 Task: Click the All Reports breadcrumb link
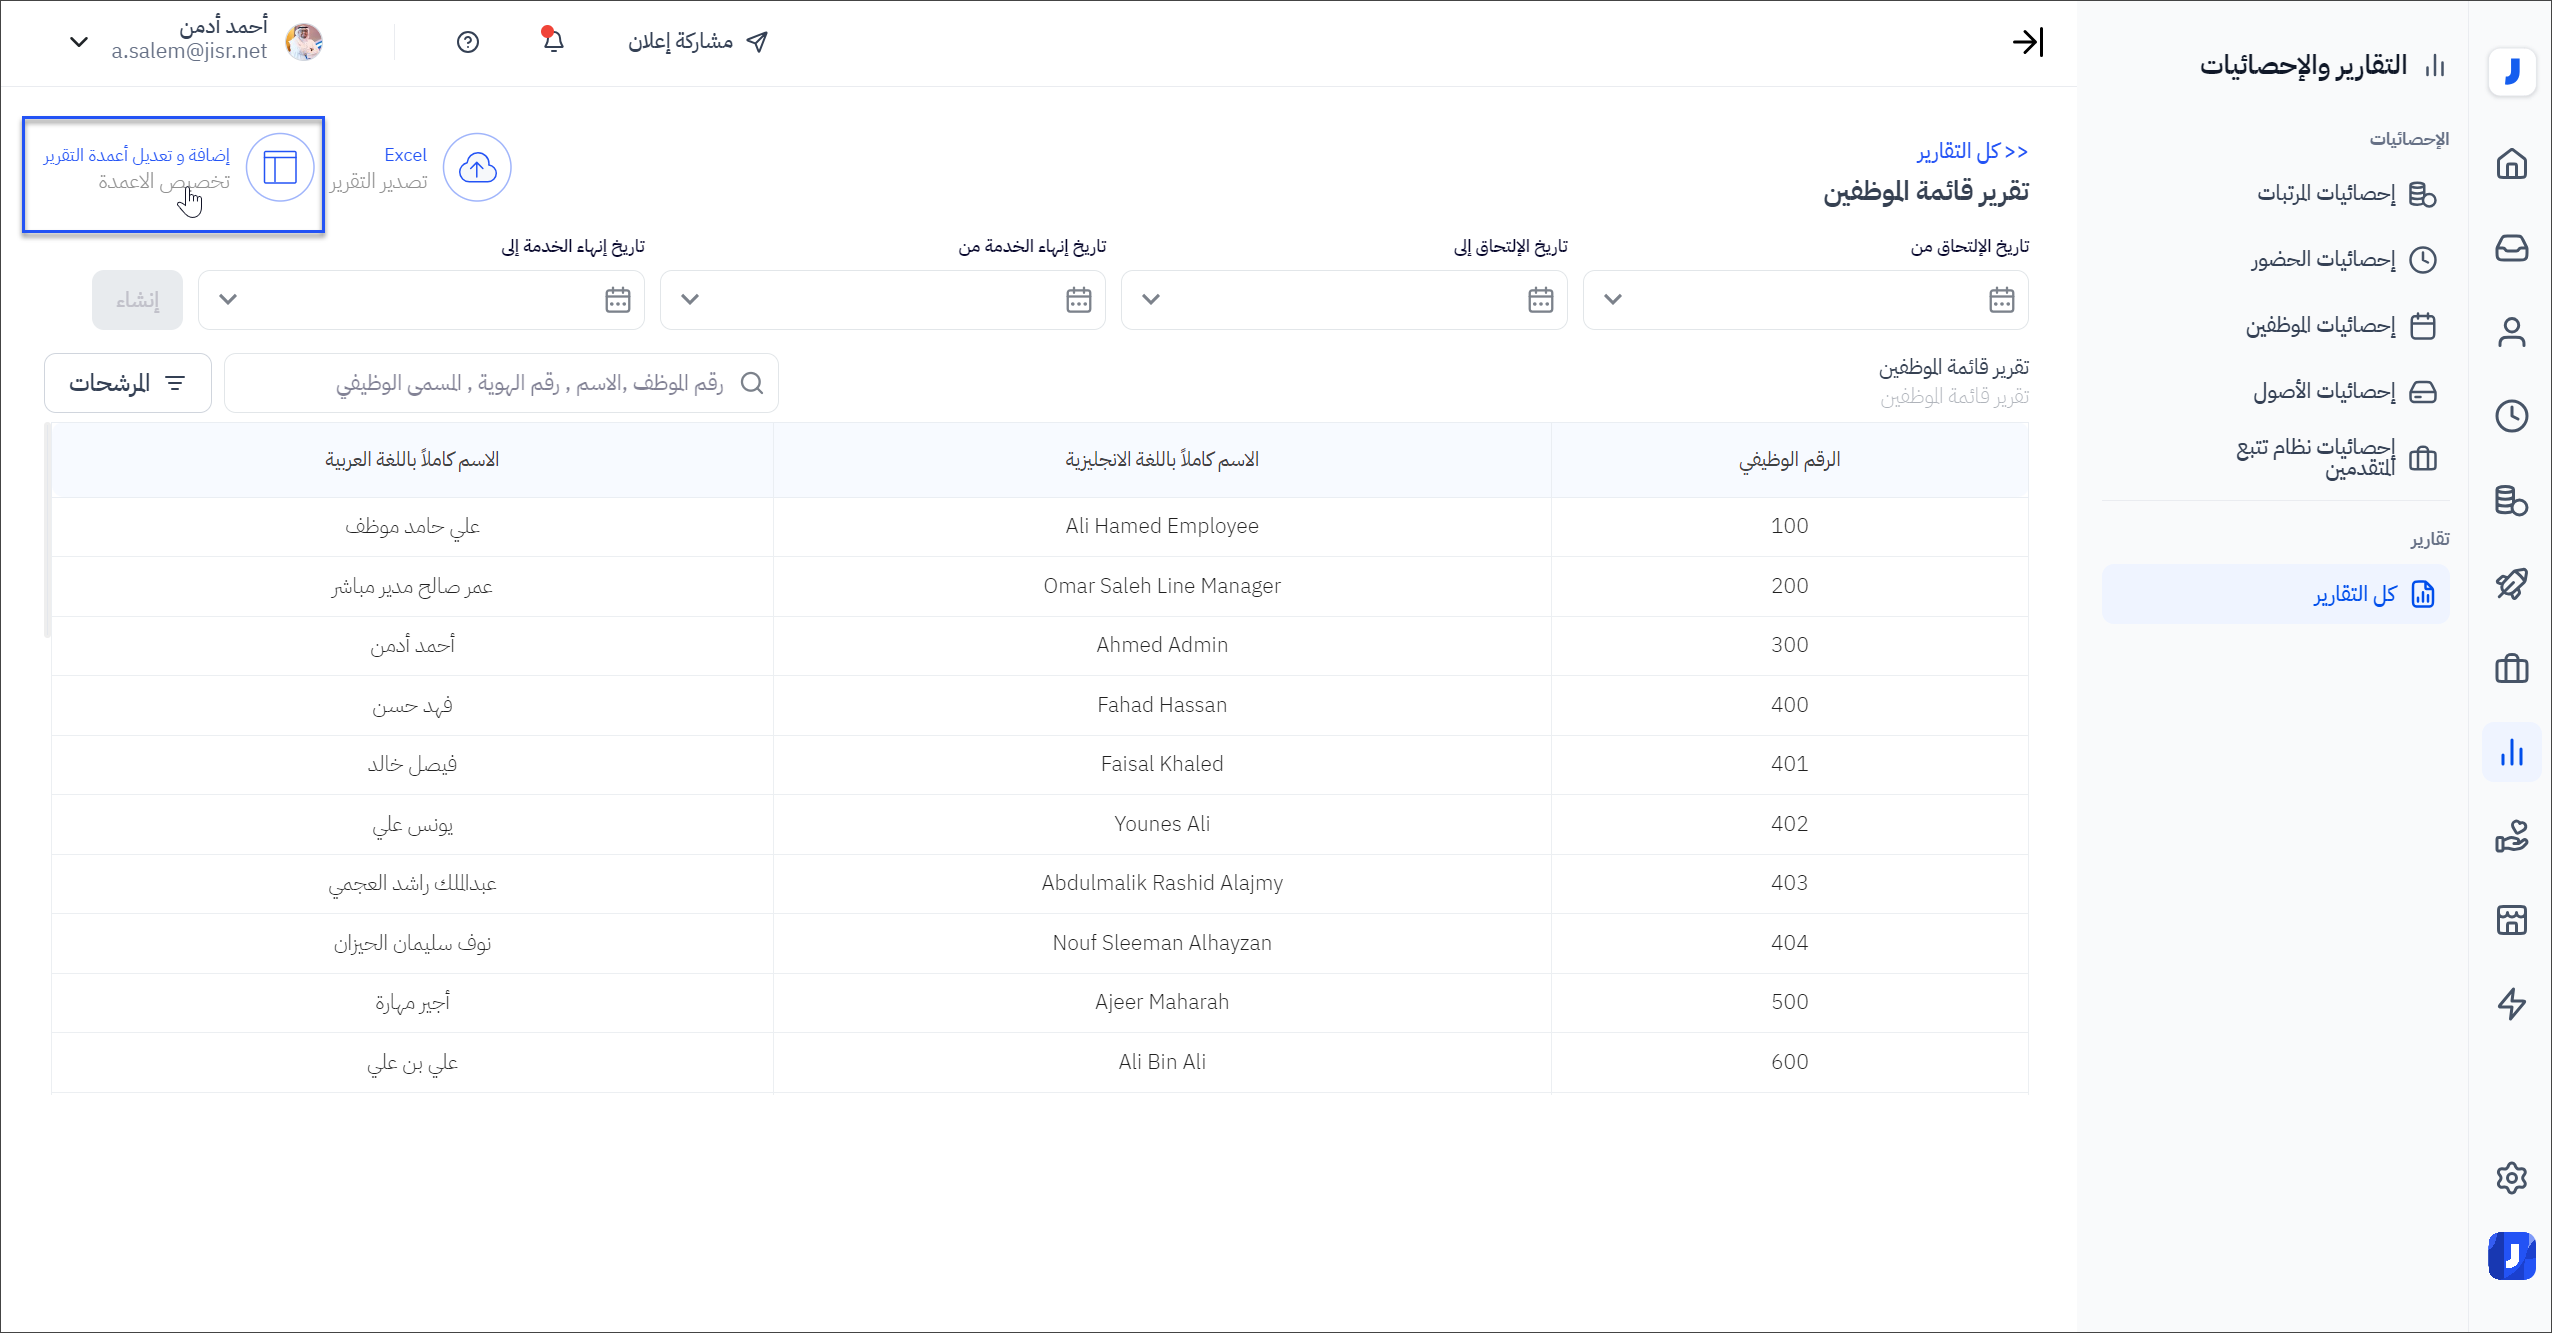(1972, 152)
